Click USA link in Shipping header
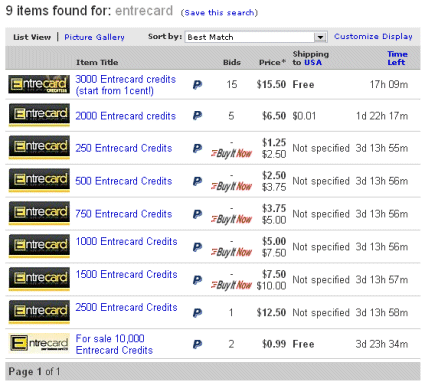 point(313,62)
